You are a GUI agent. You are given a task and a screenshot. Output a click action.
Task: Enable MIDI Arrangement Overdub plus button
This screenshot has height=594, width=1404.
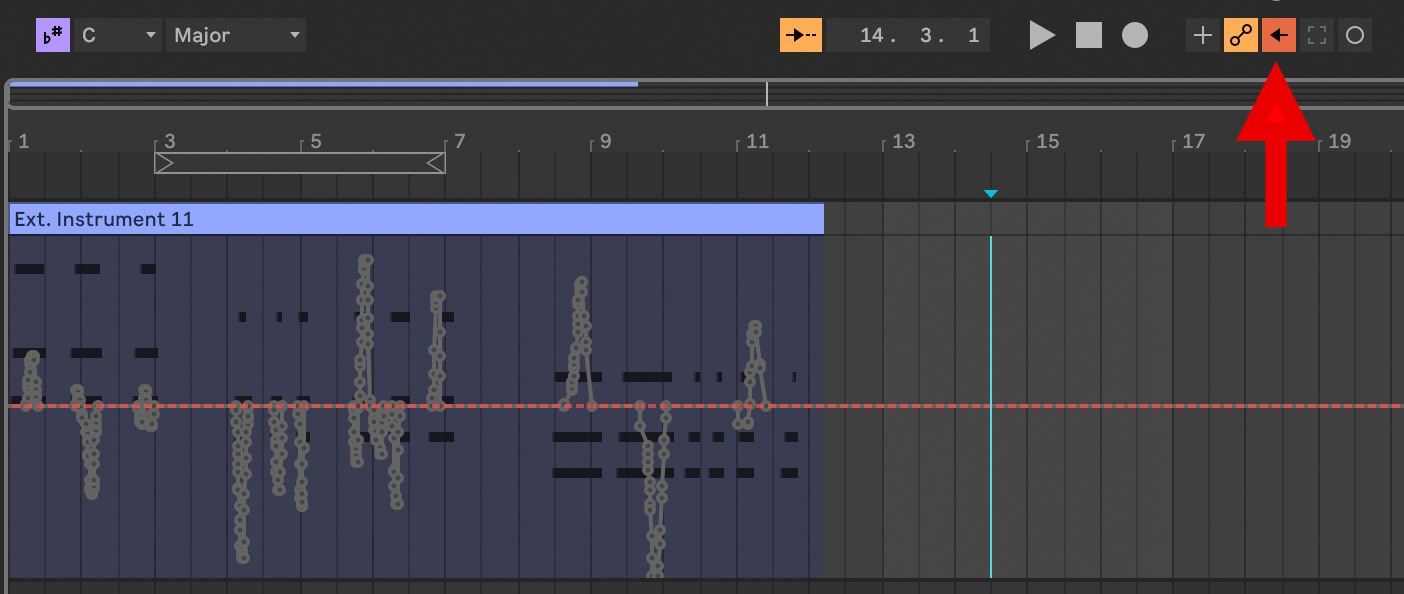click(1202, 35)
